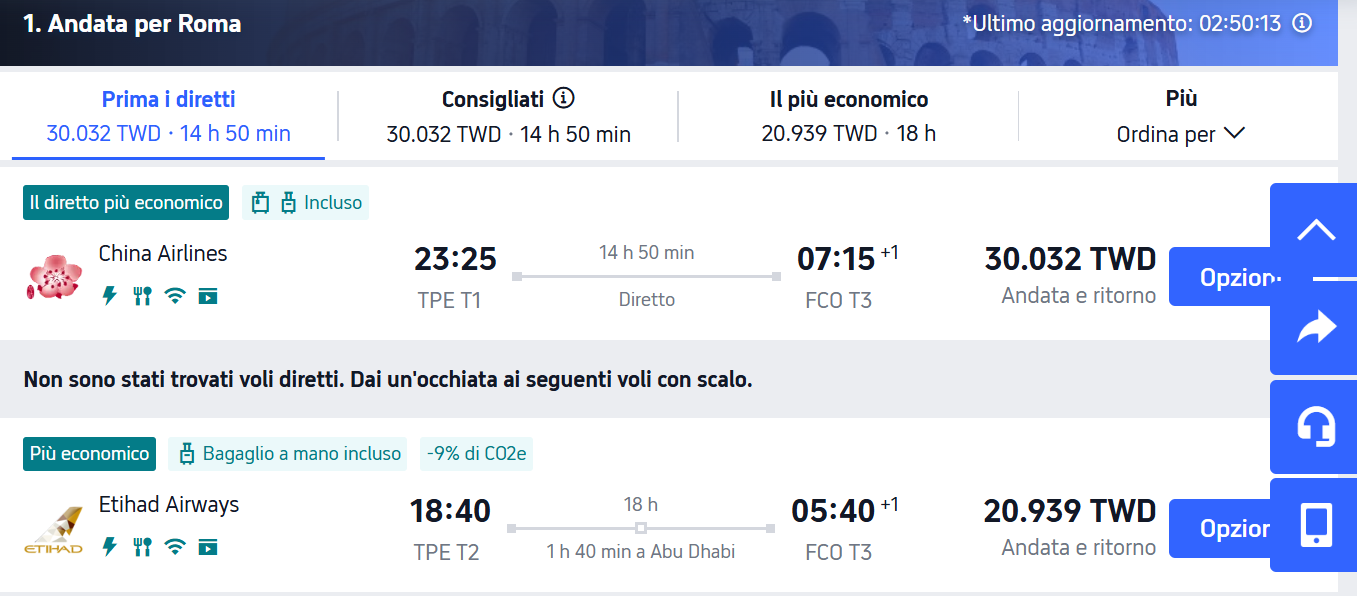Viewport: 1357px width, 596px height.
Task: Click the power outlet icon for Etihad Airways
Action: click(x=110, y=547)
